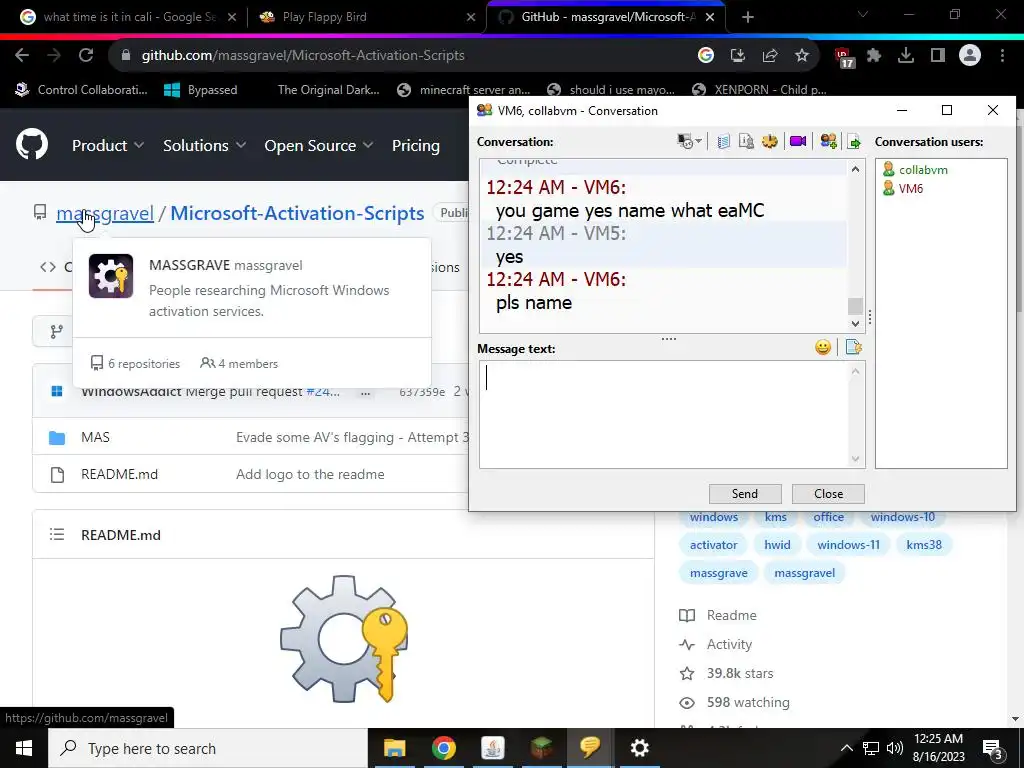Open message history notebook icon in Conversation window
This screenshot has width=1024, height=768.
724,141
